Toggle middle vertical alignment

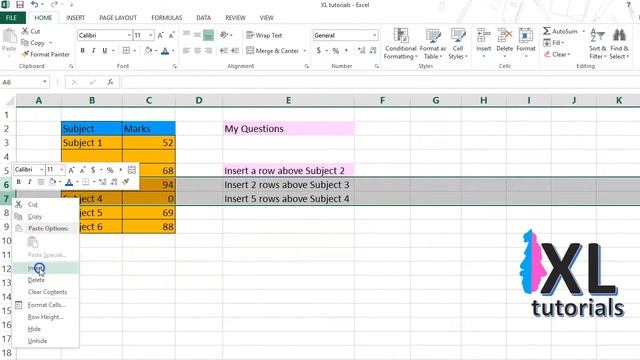point(197,35)
